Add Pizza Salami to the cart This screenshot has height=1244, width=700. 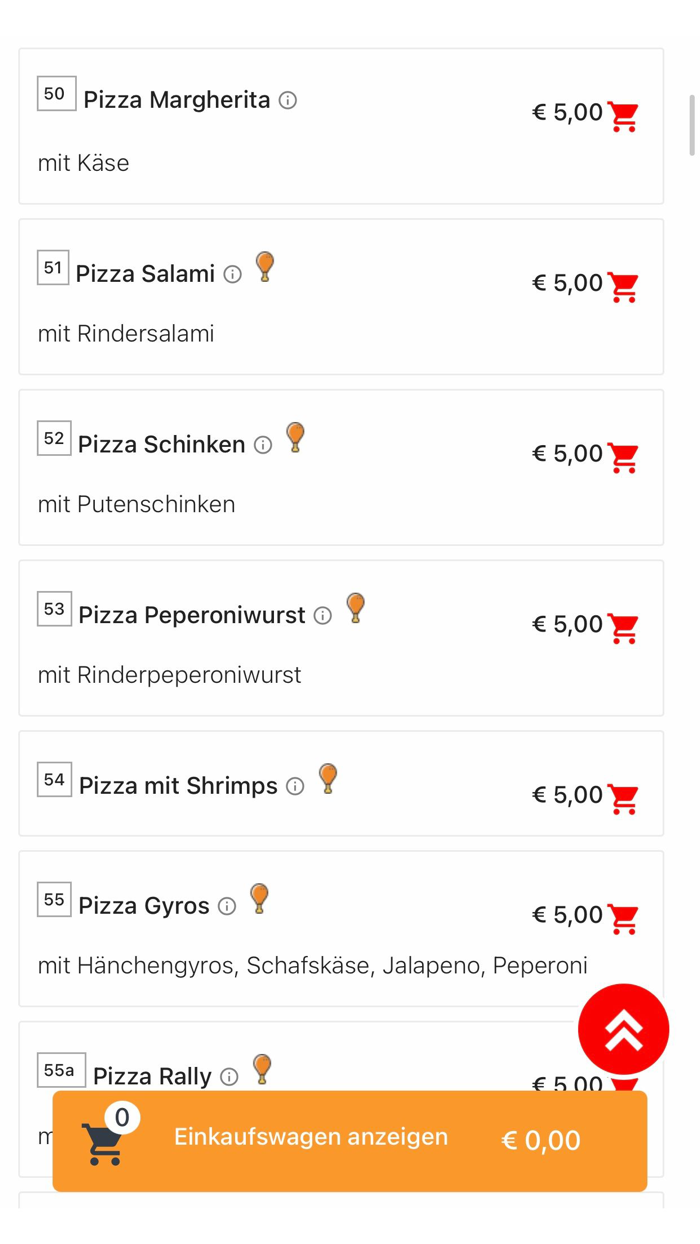point(623,286)
